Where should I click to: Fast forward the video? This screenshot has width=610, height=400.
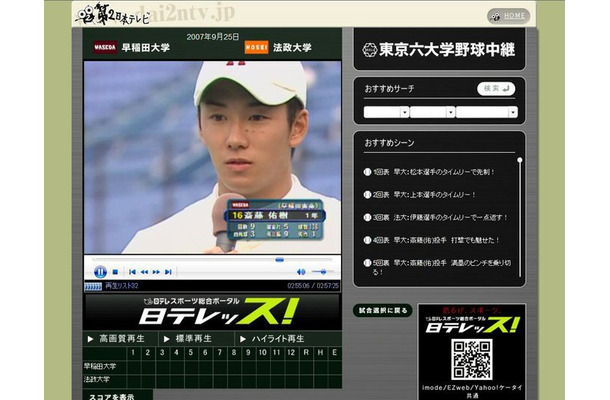point(156,272)
